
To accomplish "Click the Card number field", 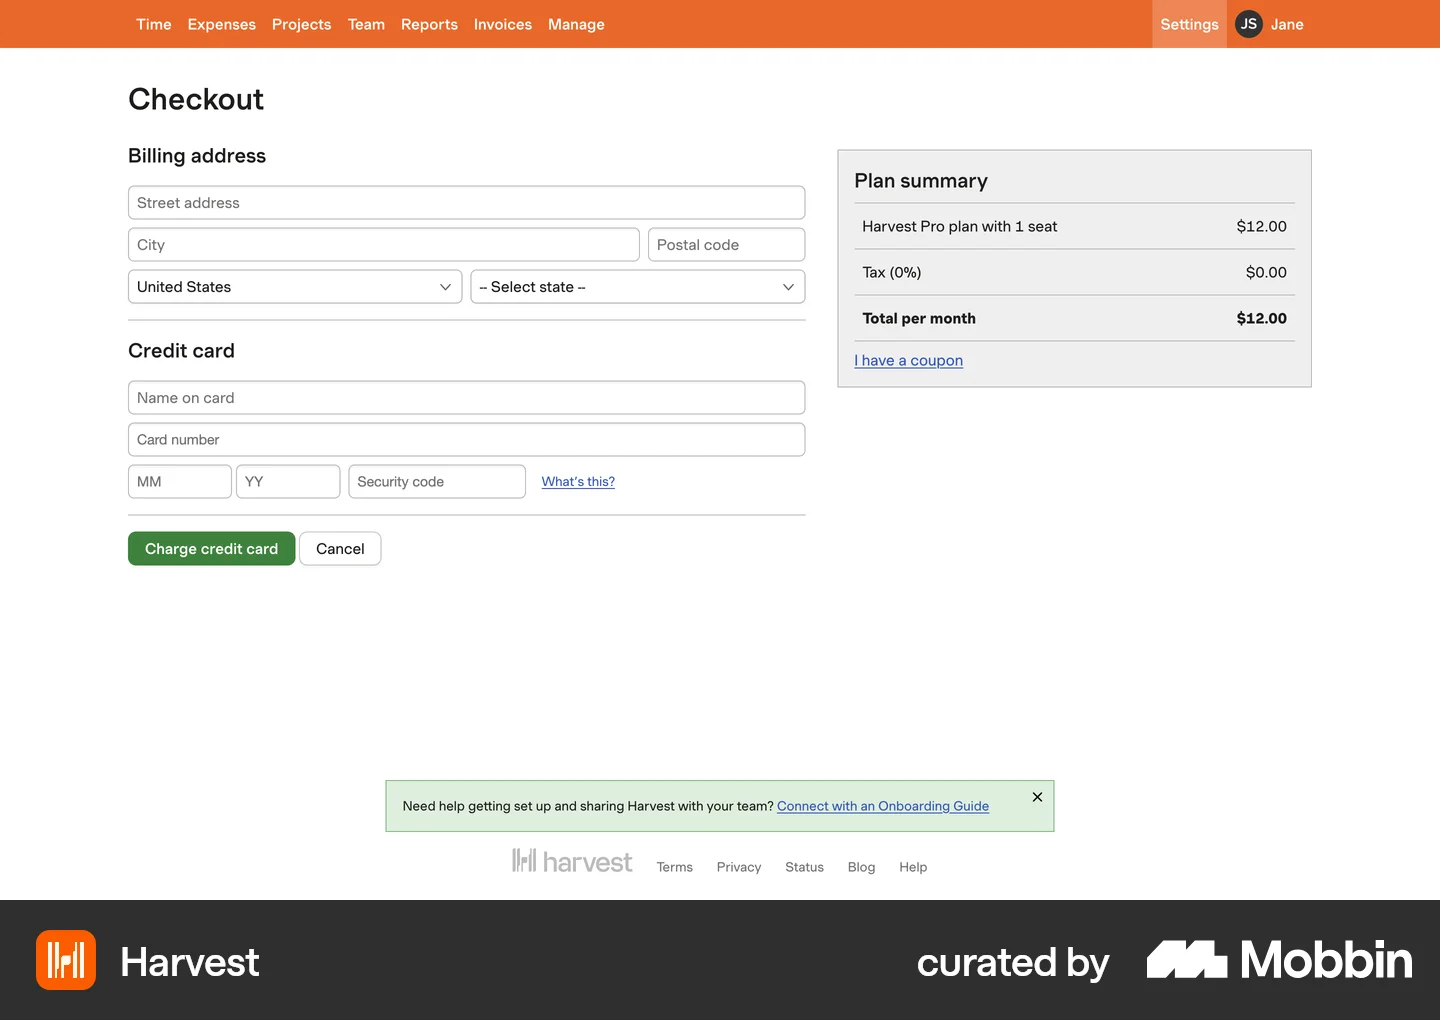I will pyautogui.click(x=466, y=440).
